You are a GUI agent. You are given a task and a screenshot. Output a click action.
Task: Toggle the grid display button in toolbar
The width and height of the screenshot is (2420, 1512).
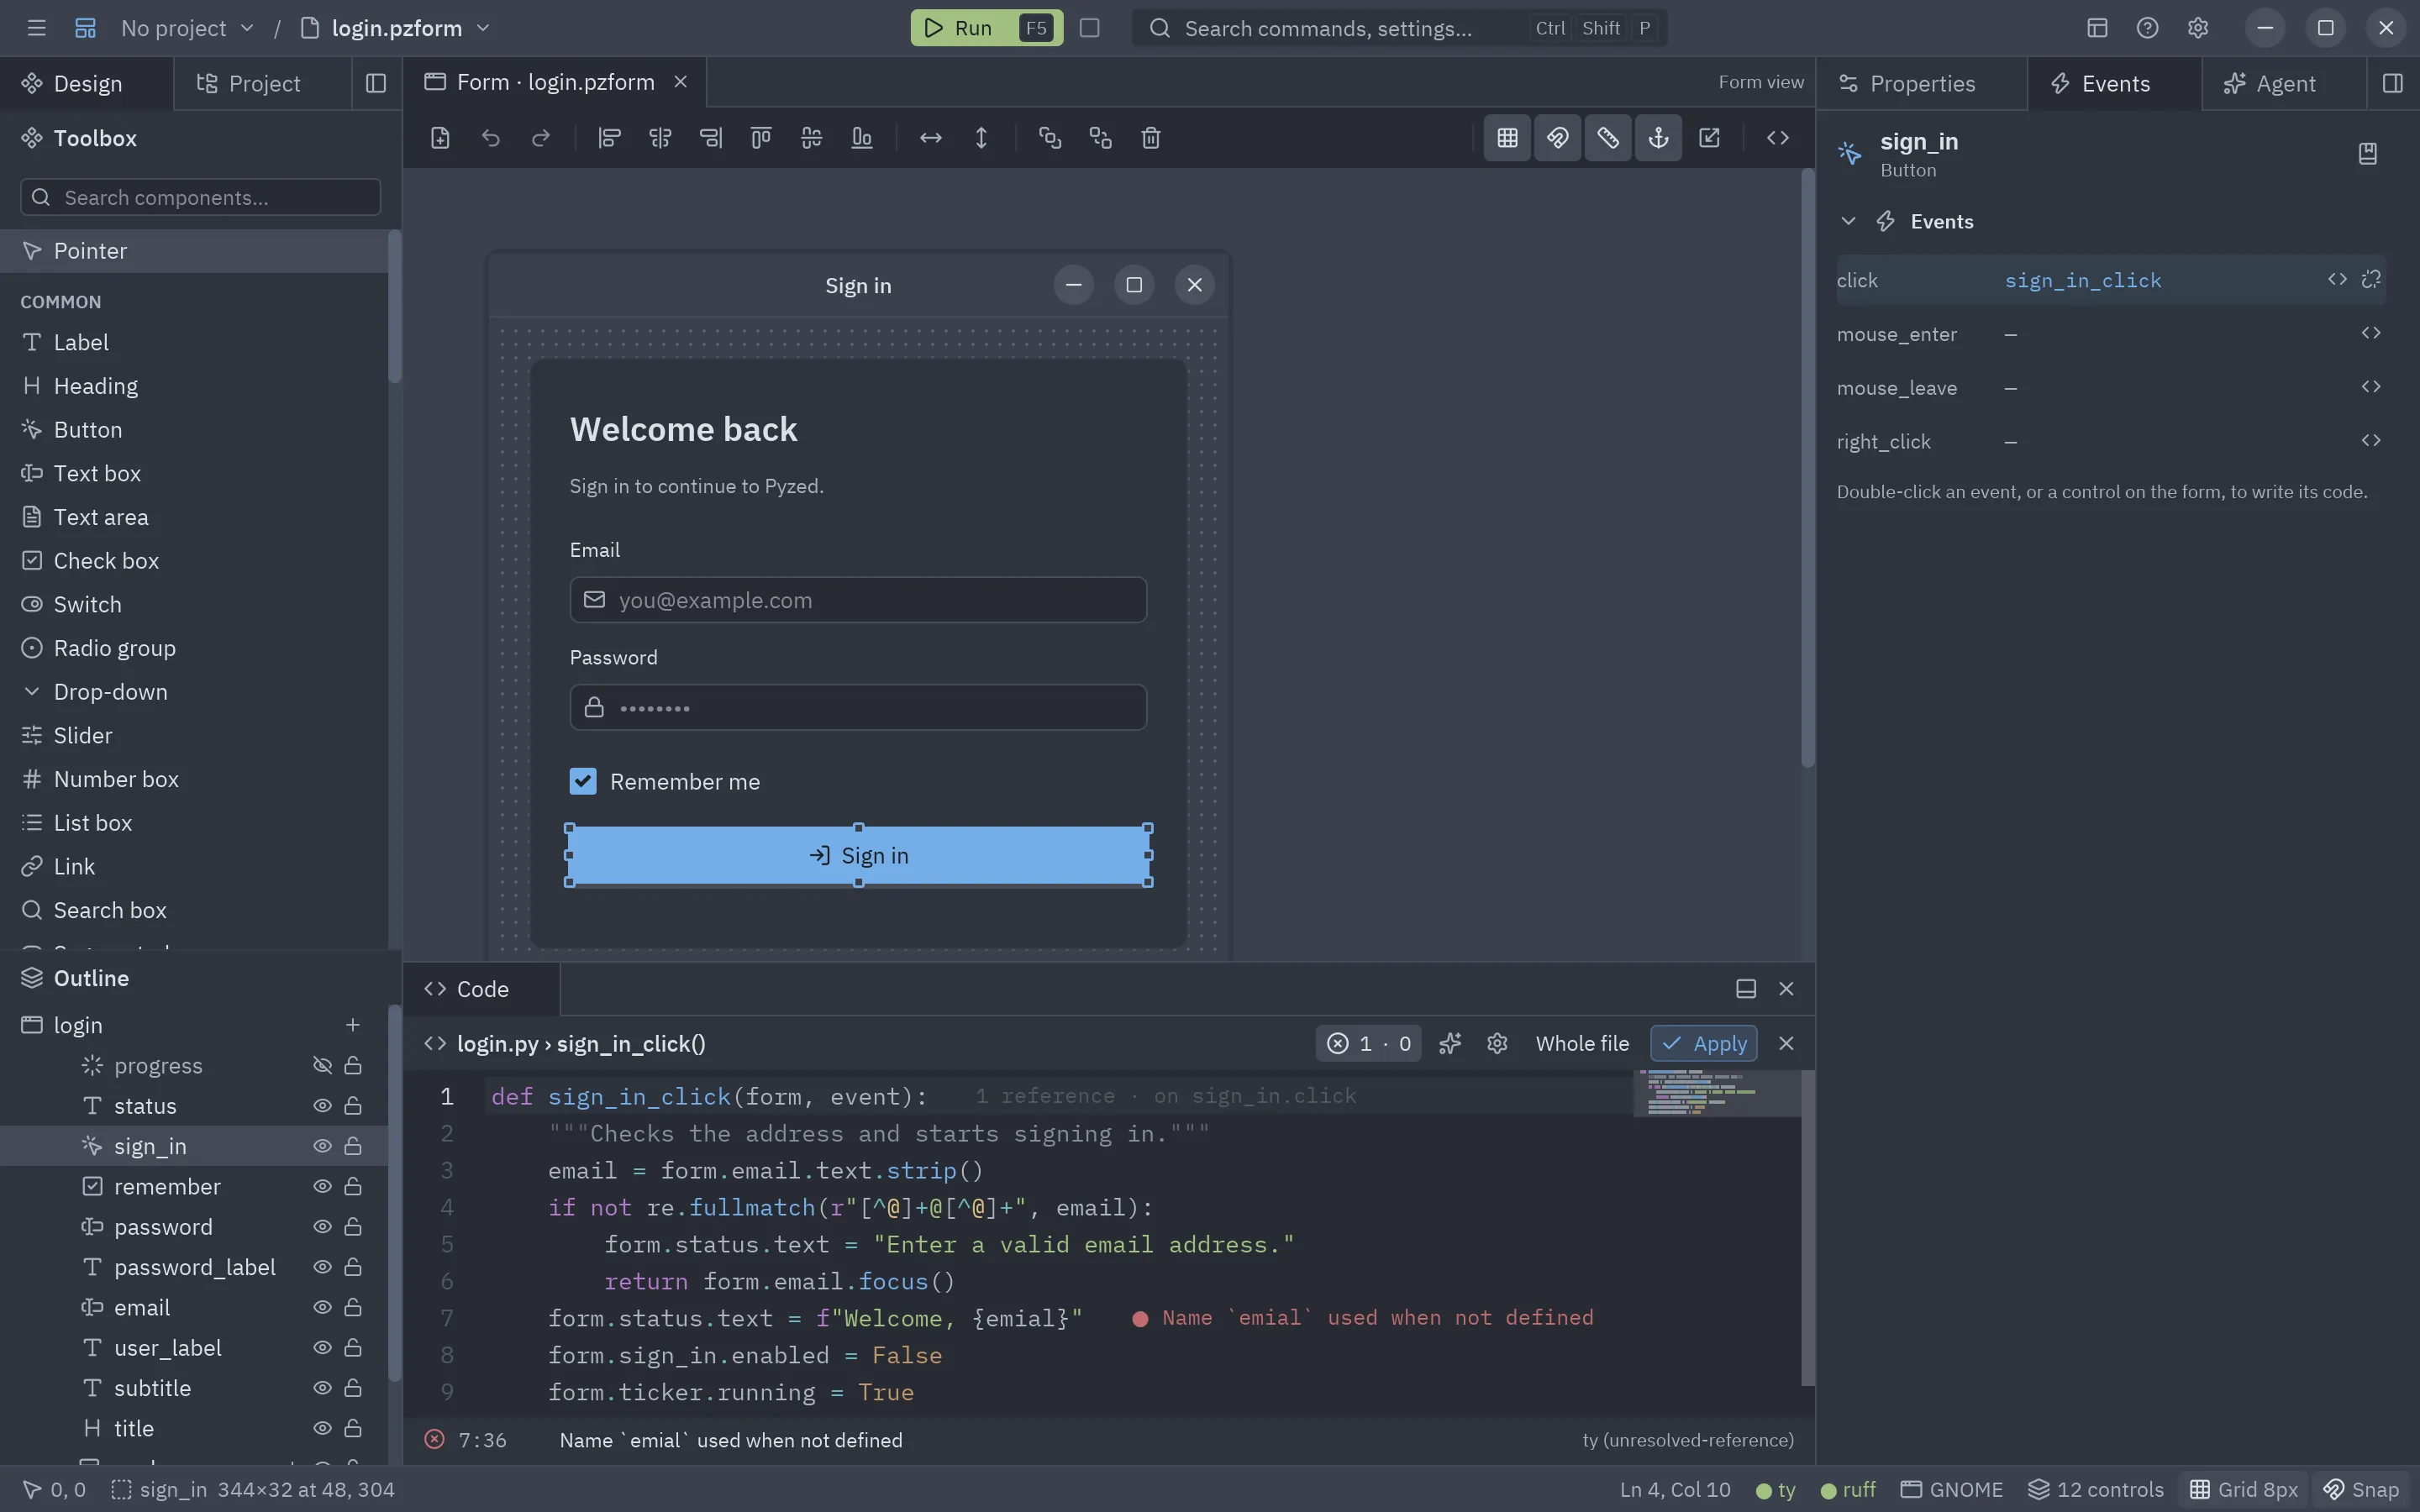pos(1507,138)
